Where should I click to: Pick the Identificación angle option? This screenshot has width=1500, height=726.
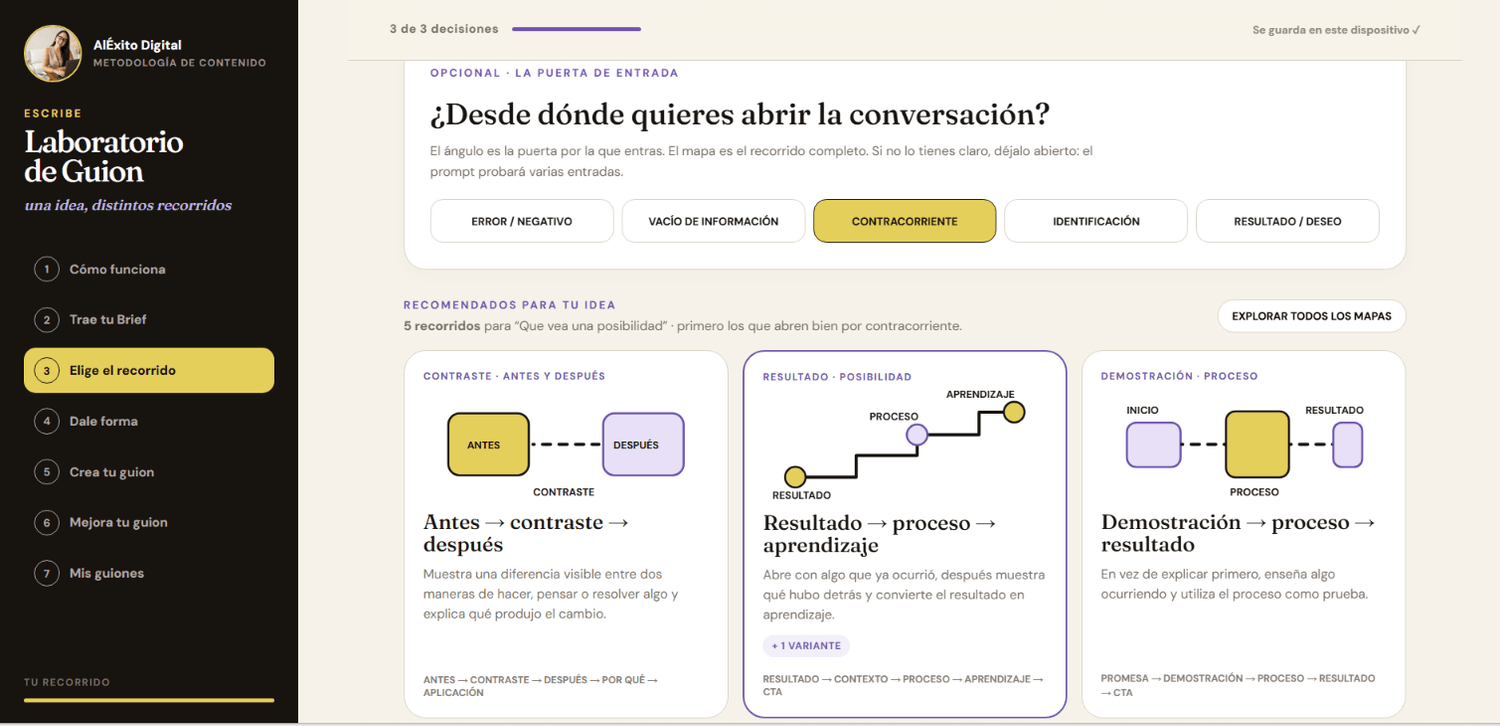(x=1096, y=221)
